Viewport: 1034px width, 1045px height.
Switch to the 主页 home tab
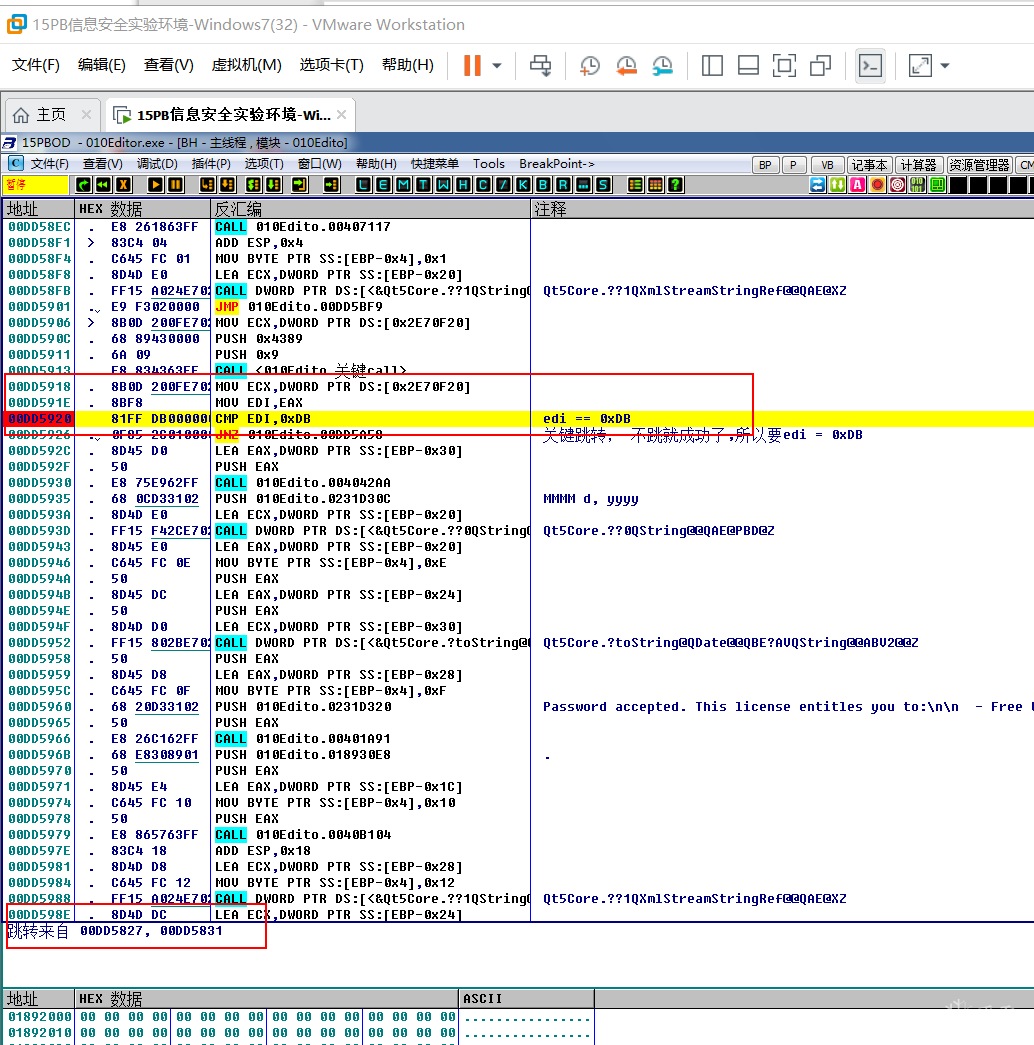click(51, 115)
